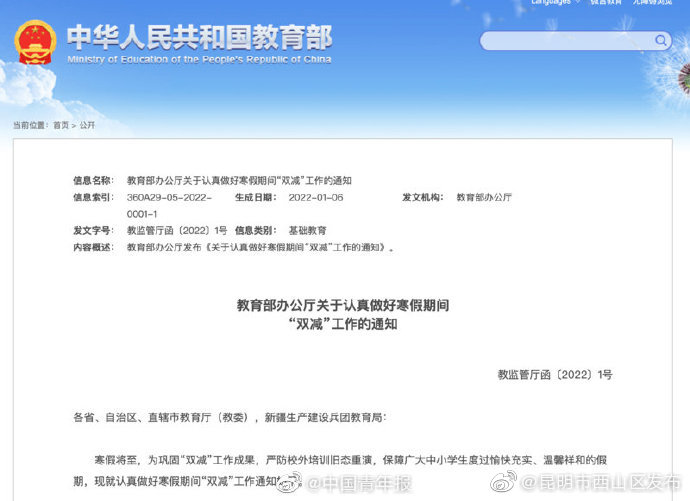This screenshot has height=501, width=690.
Task: Click the 当前位置 breadcrumb label
Action: click(x=30, y=125)
